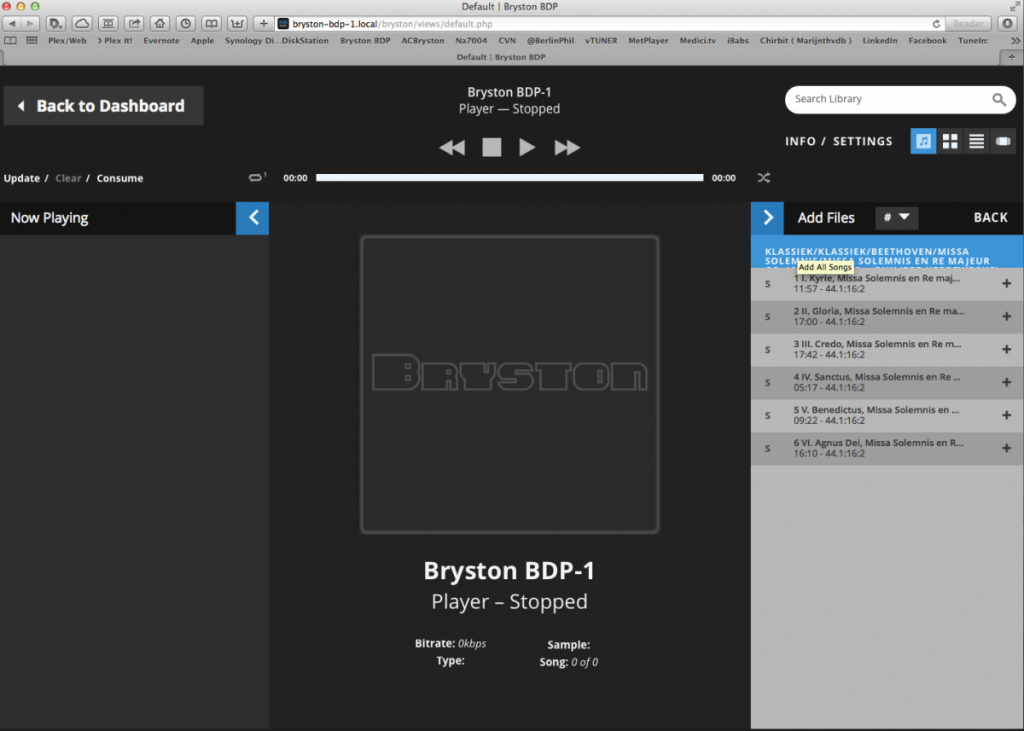Click the S button beside 3 III. Credo
The height and width of the screenshot is (731, 1024).
[768, 350]
